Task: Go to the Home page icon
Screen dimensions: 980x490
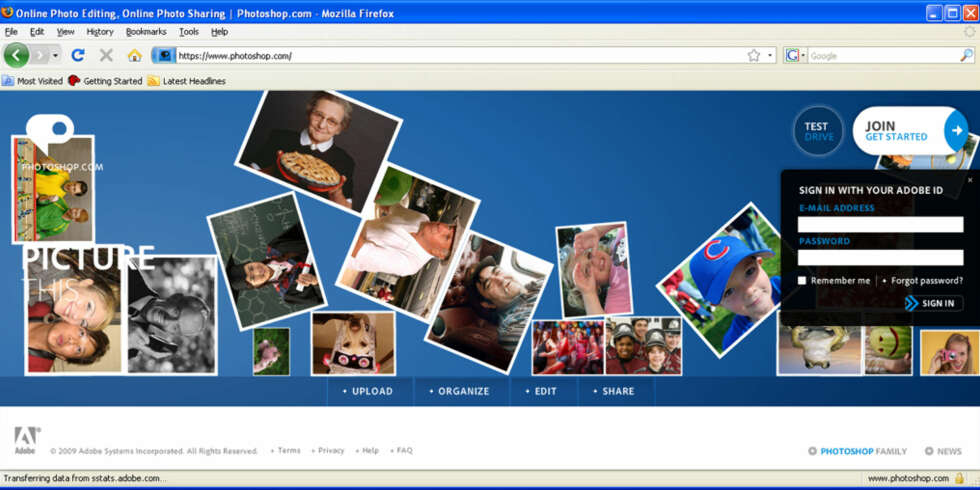Action: pyautogui.click(x=134, y=56)
